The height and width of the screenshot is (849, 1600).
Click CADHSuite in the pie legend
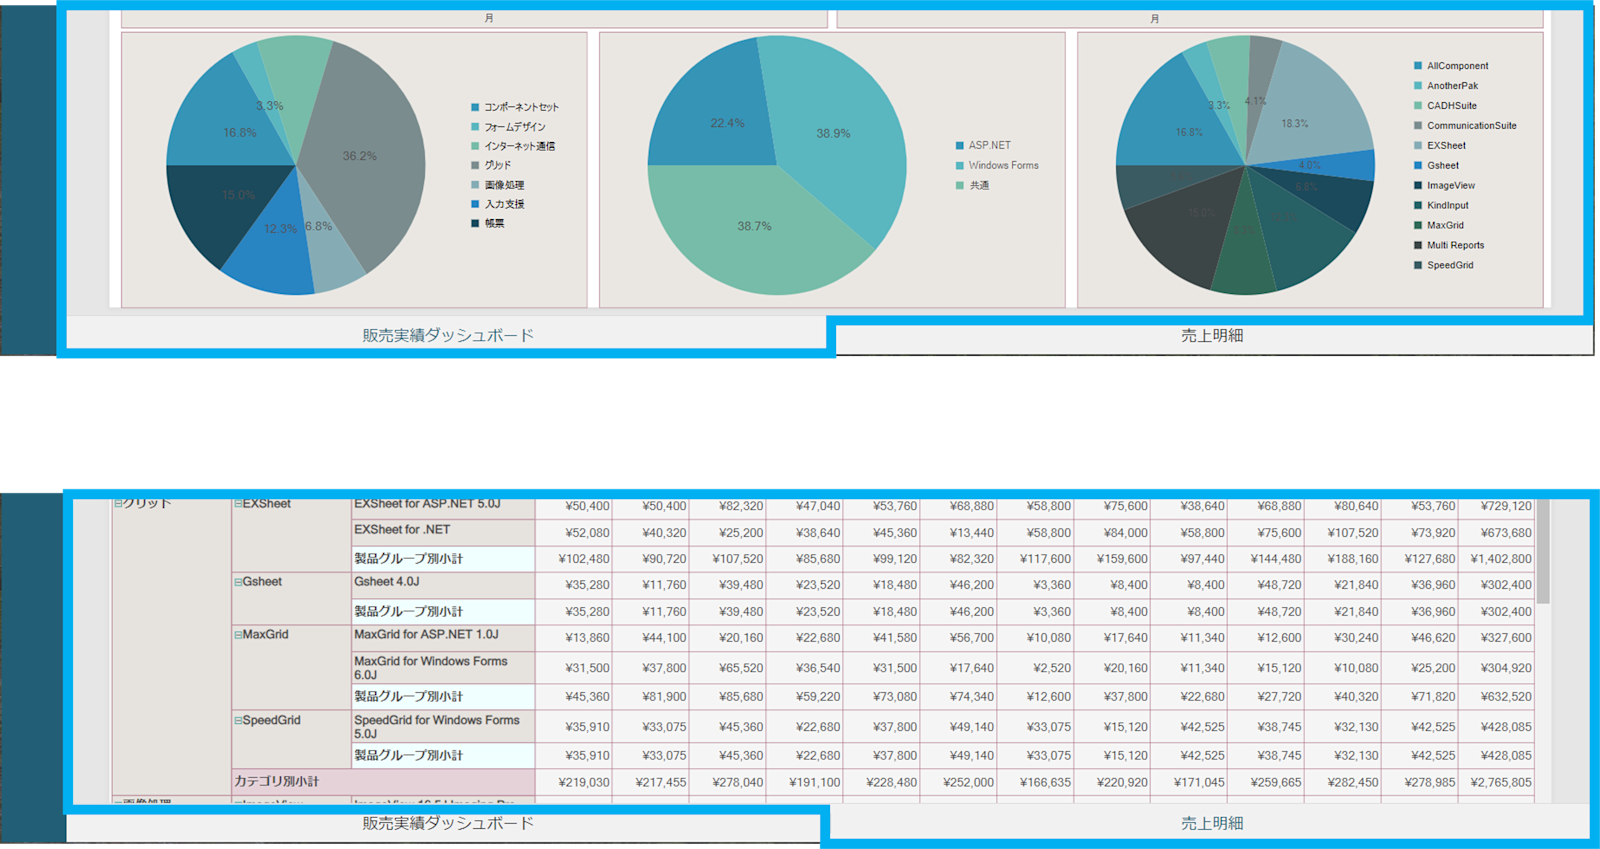(x=1445, y=106)
